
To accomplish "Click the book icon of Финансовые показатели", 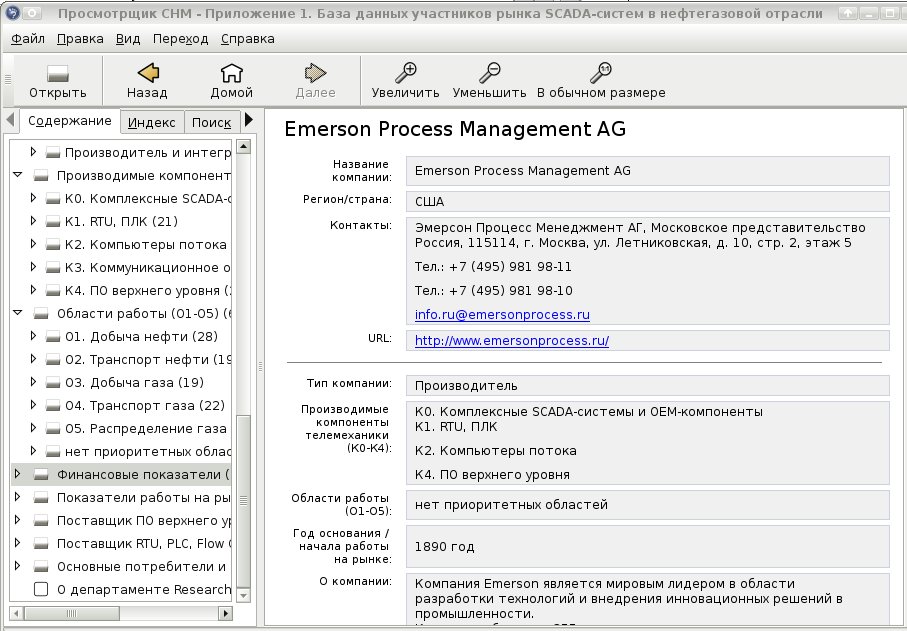I will tap(40, 475).
